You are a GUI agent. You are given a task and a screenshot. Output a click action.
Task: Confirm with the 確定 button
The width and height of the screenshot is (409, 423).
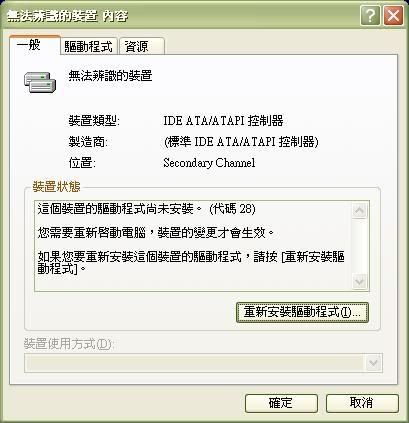tap(281, 403)
